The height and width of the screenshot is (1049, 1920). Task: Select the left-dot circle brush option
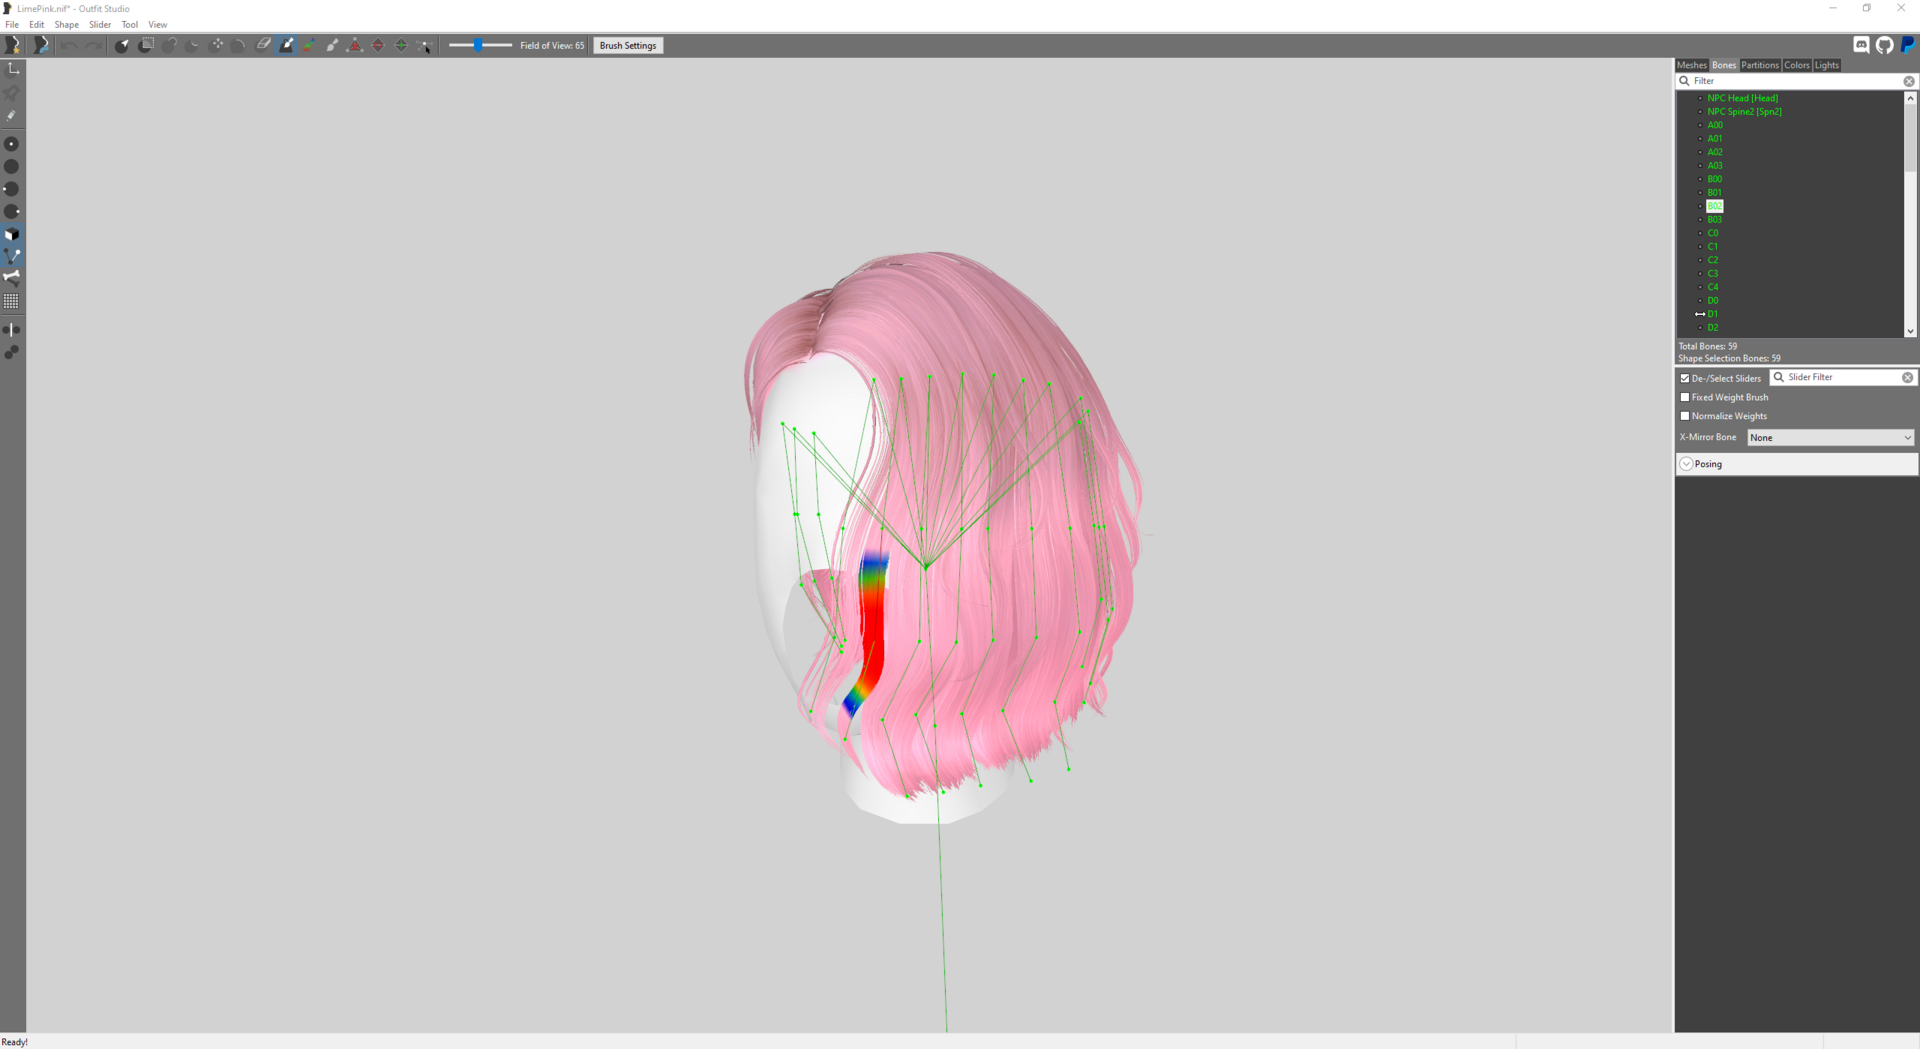click(12, 189)
